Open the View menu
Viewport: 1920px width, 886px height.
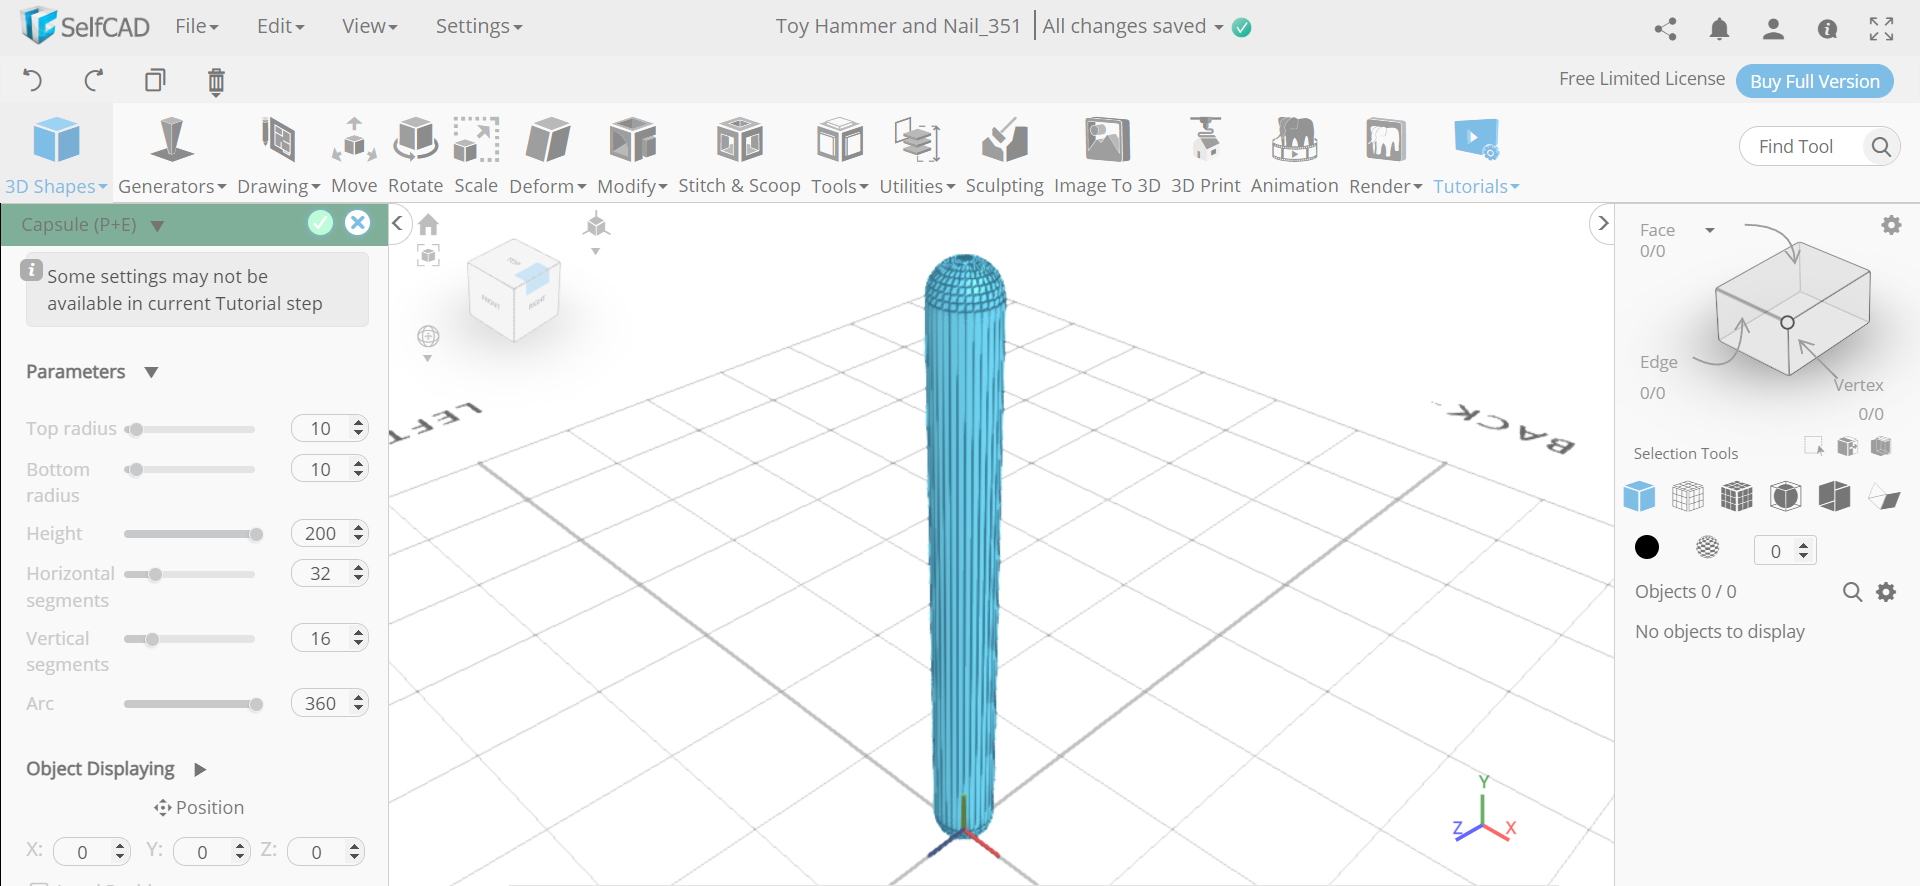click(370, 26)
